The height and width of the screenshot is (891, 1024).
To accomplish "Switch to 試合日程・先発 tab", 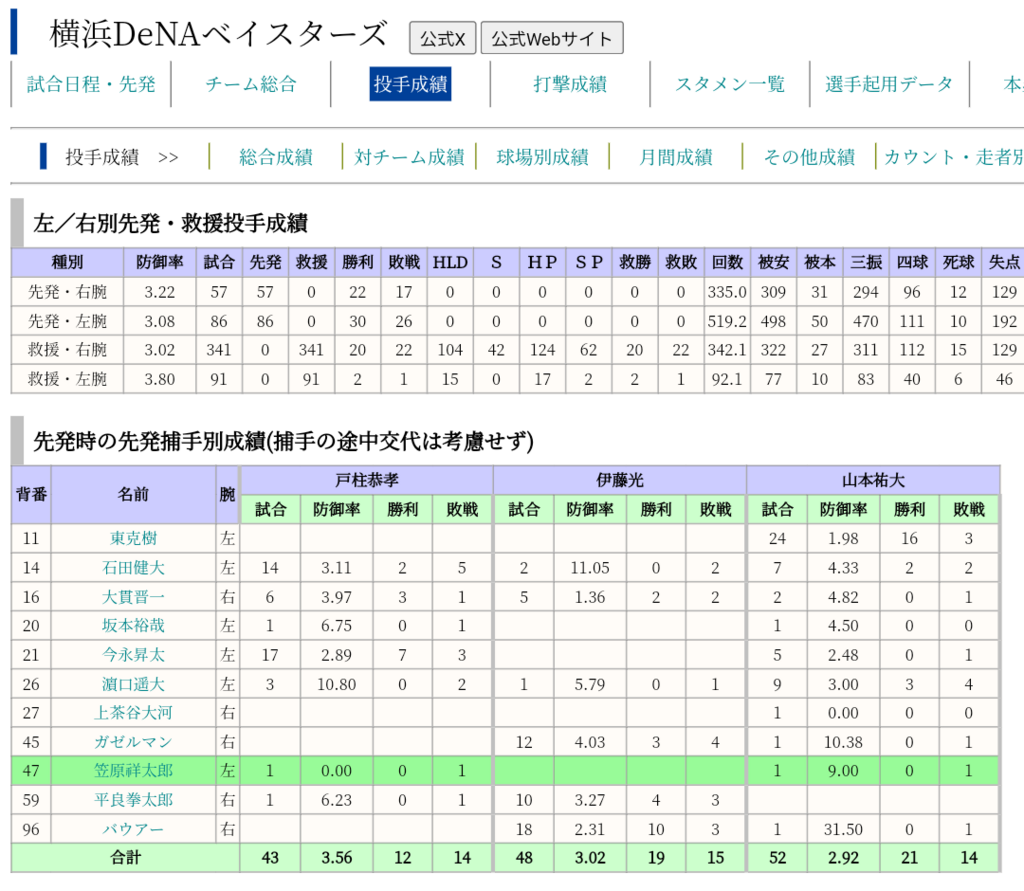I will (x=91, y=84).
